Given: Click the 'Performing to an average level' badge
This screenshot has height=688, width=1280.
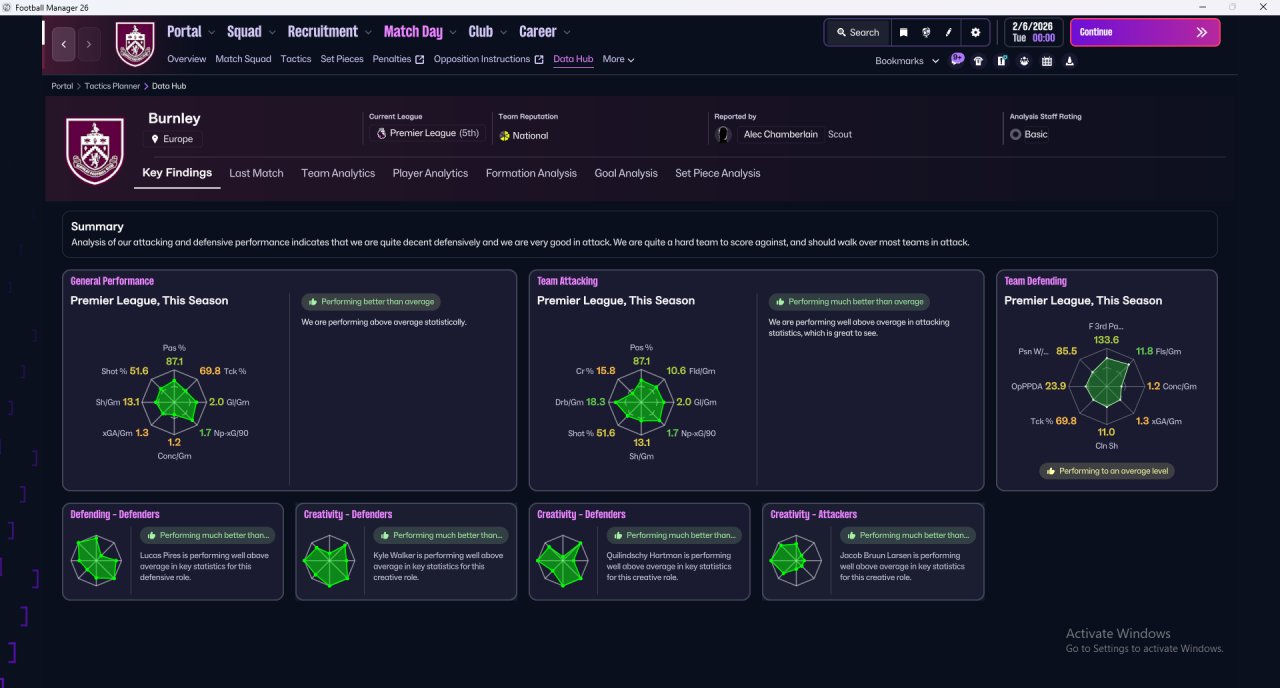Looking at the screenshot, I should tap(1107, 470).
